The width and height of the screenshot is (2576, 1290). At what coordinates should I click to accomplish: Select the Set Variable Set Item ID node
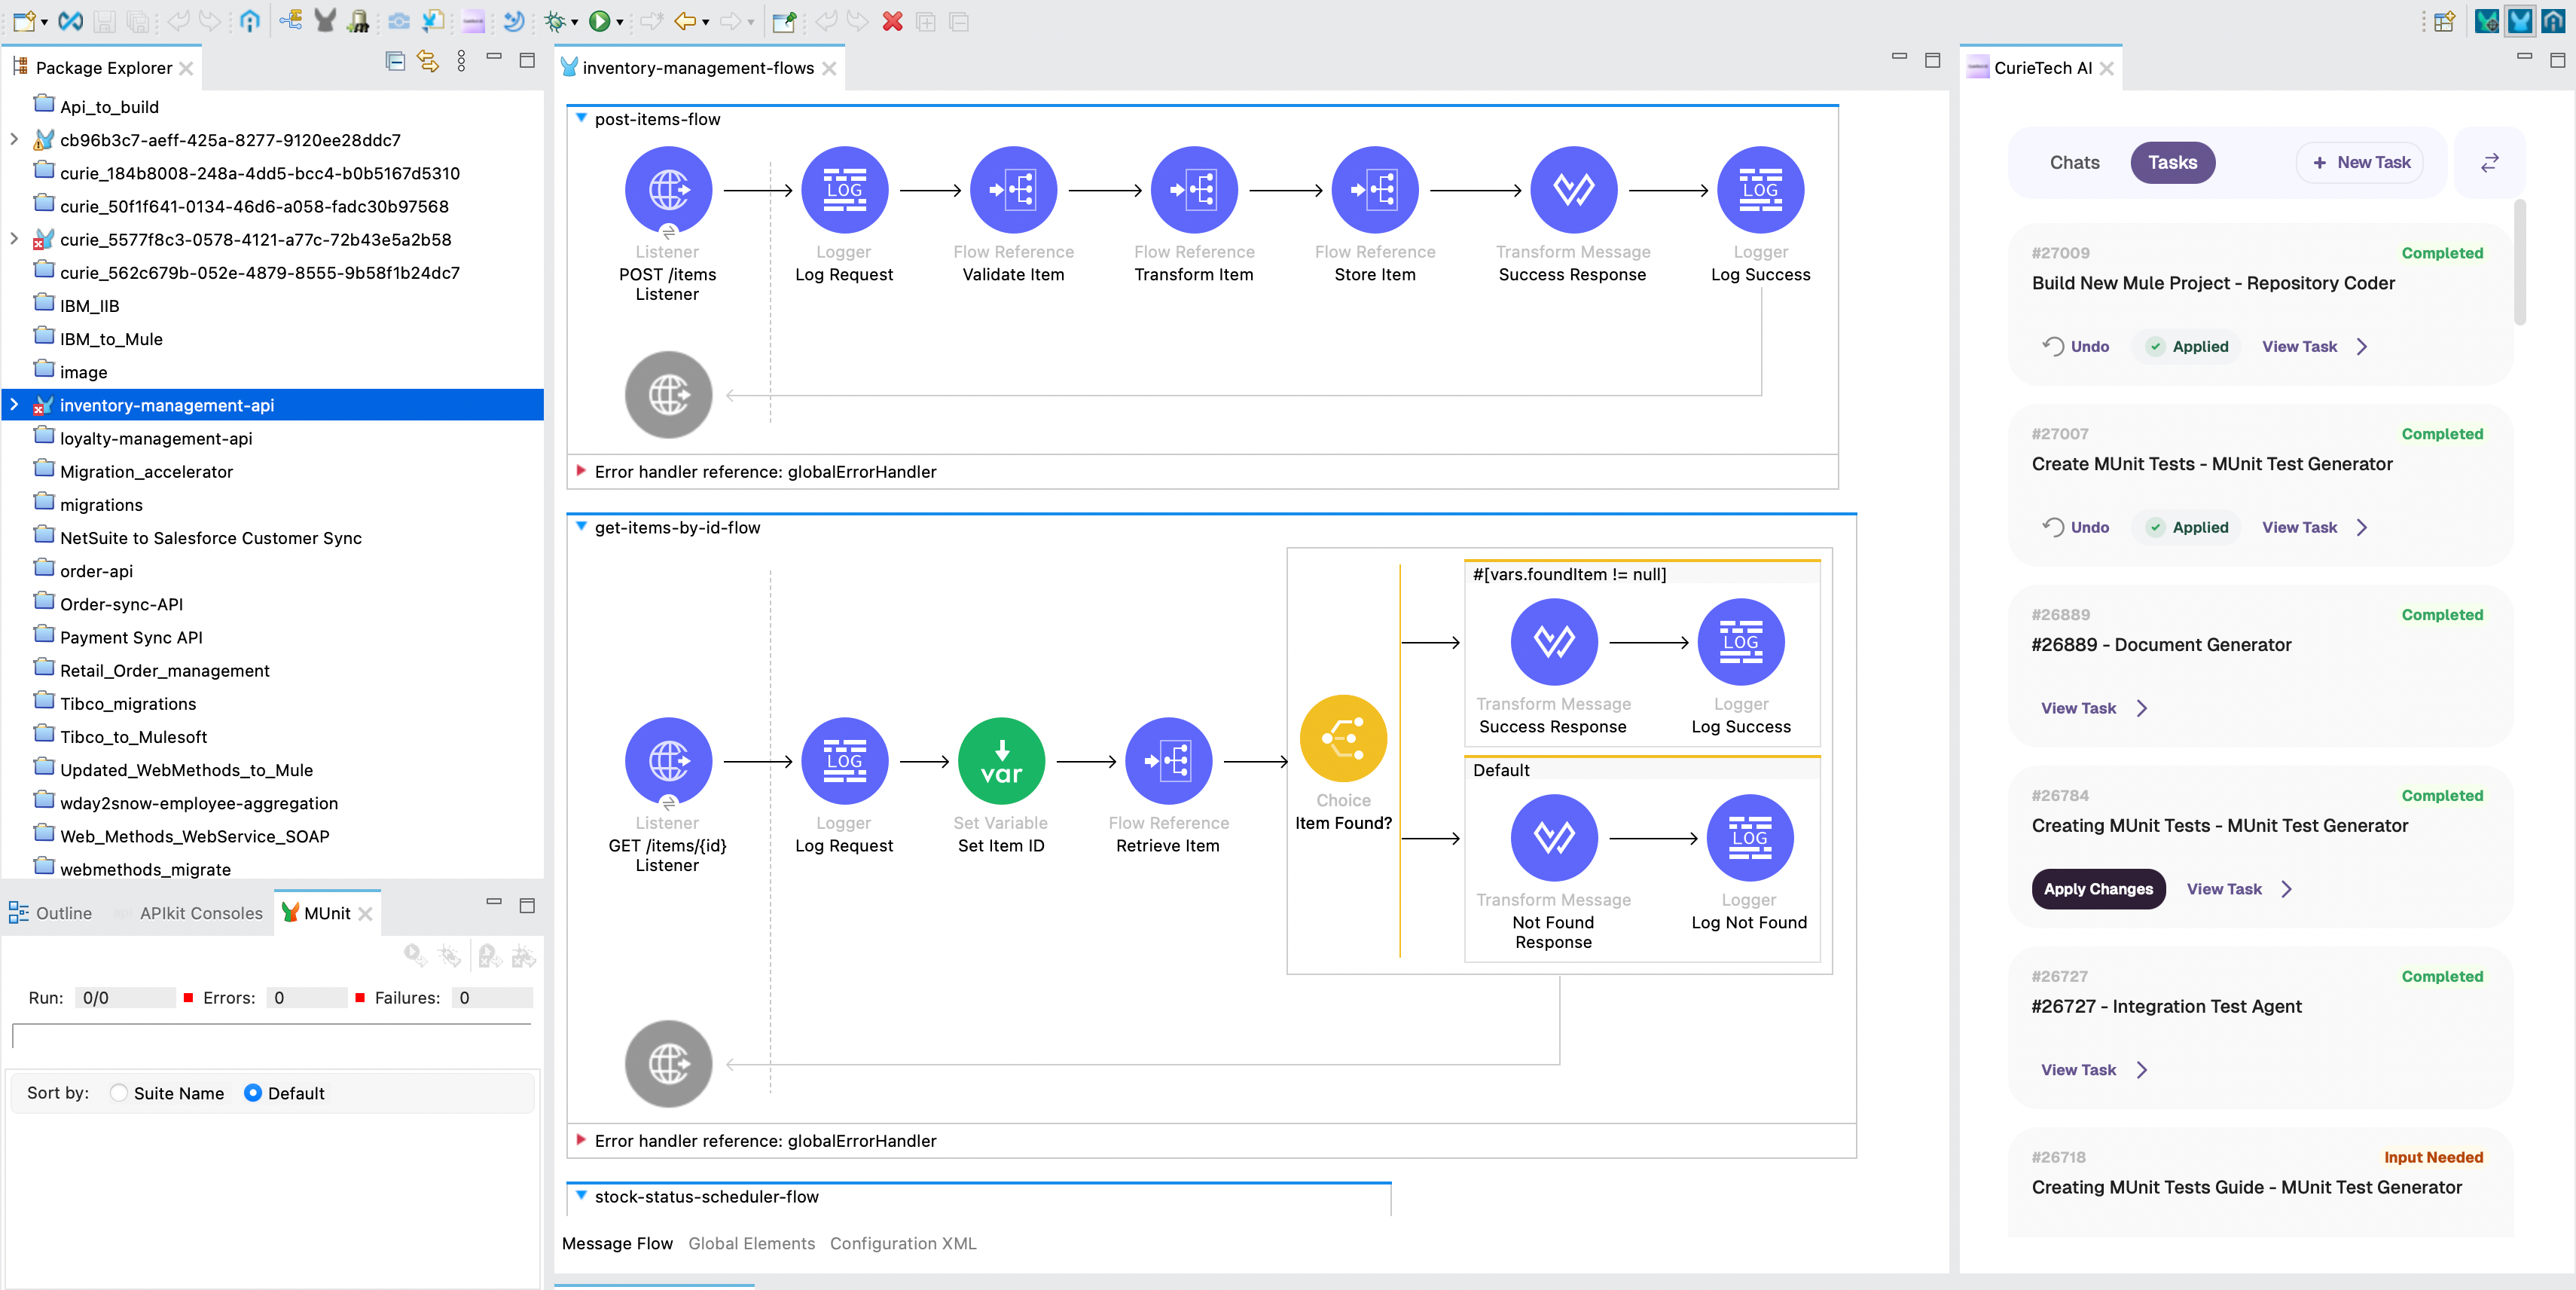pos(1000,762)
